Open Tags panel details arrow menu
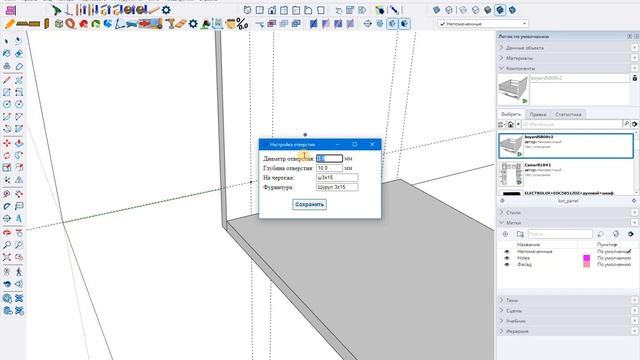The height and width of the screenshot is (360, 640). [631, 234]
